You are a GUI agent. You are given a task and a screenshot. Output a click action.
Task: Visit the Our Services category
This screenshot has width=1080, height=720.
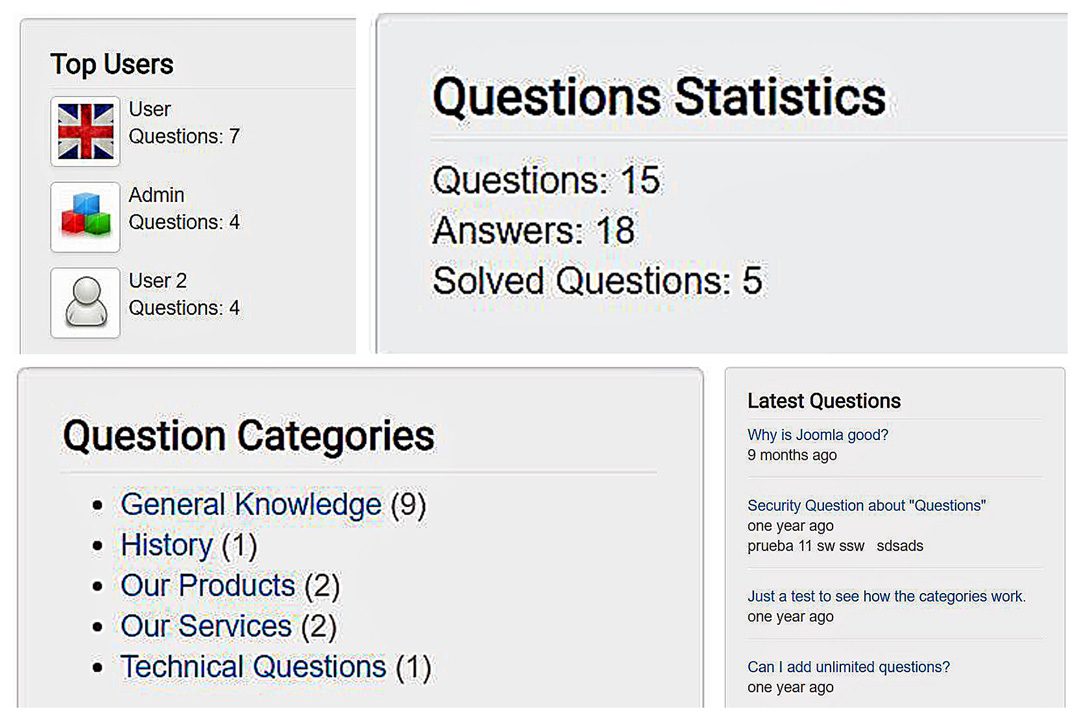click(206, 626)
